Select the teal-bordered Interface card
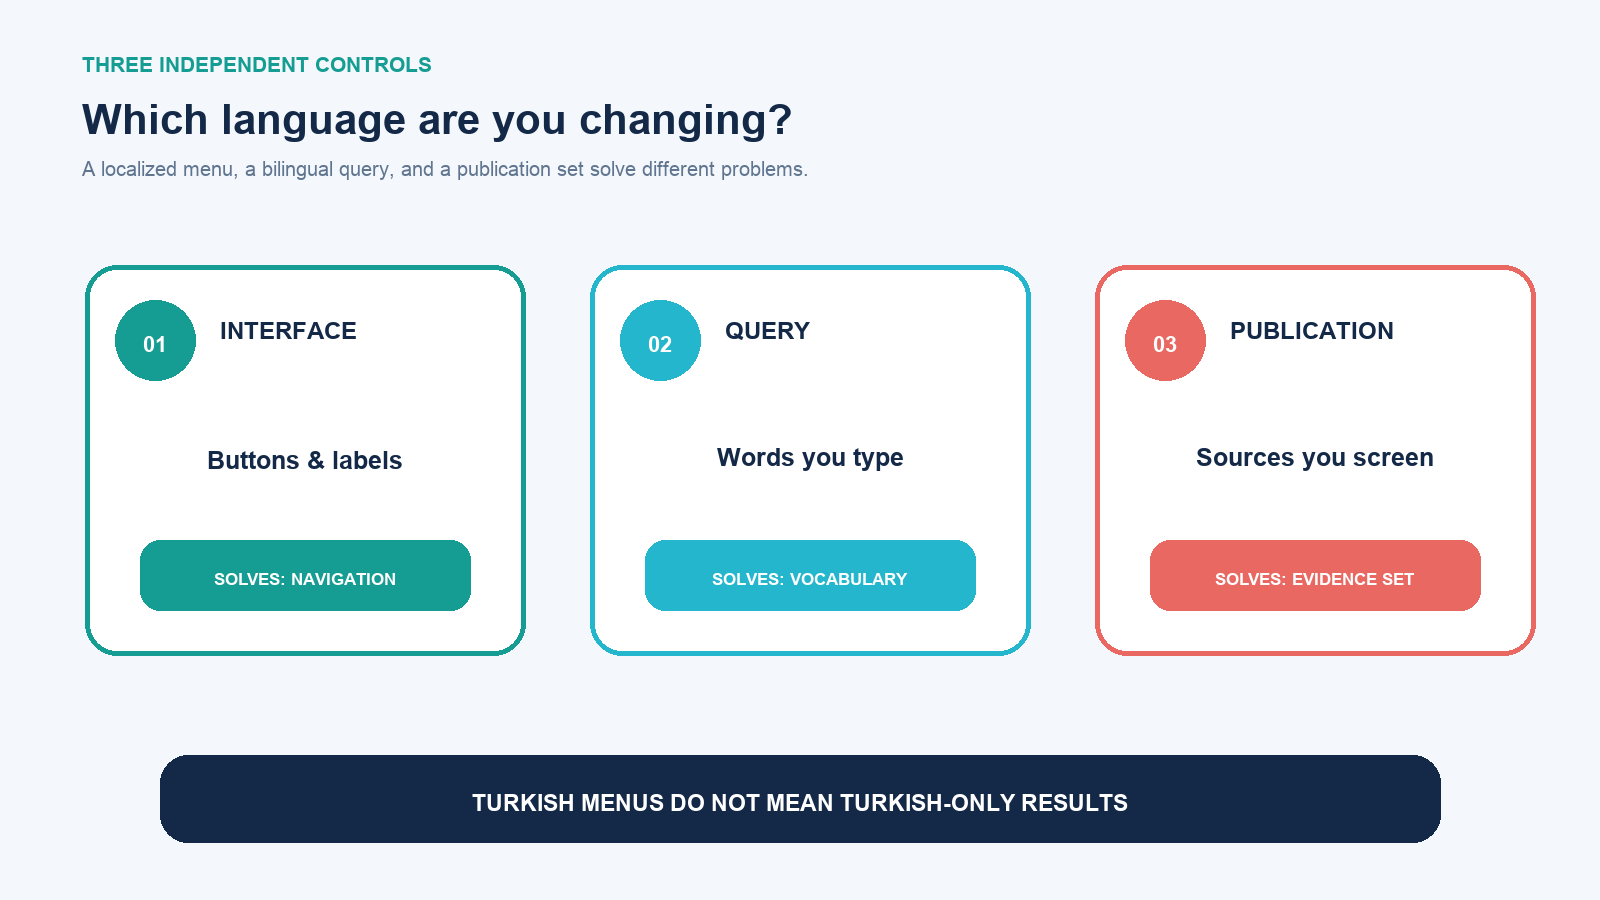The width and height of the screenshot is (1600, 900). [x=305, y=460]
